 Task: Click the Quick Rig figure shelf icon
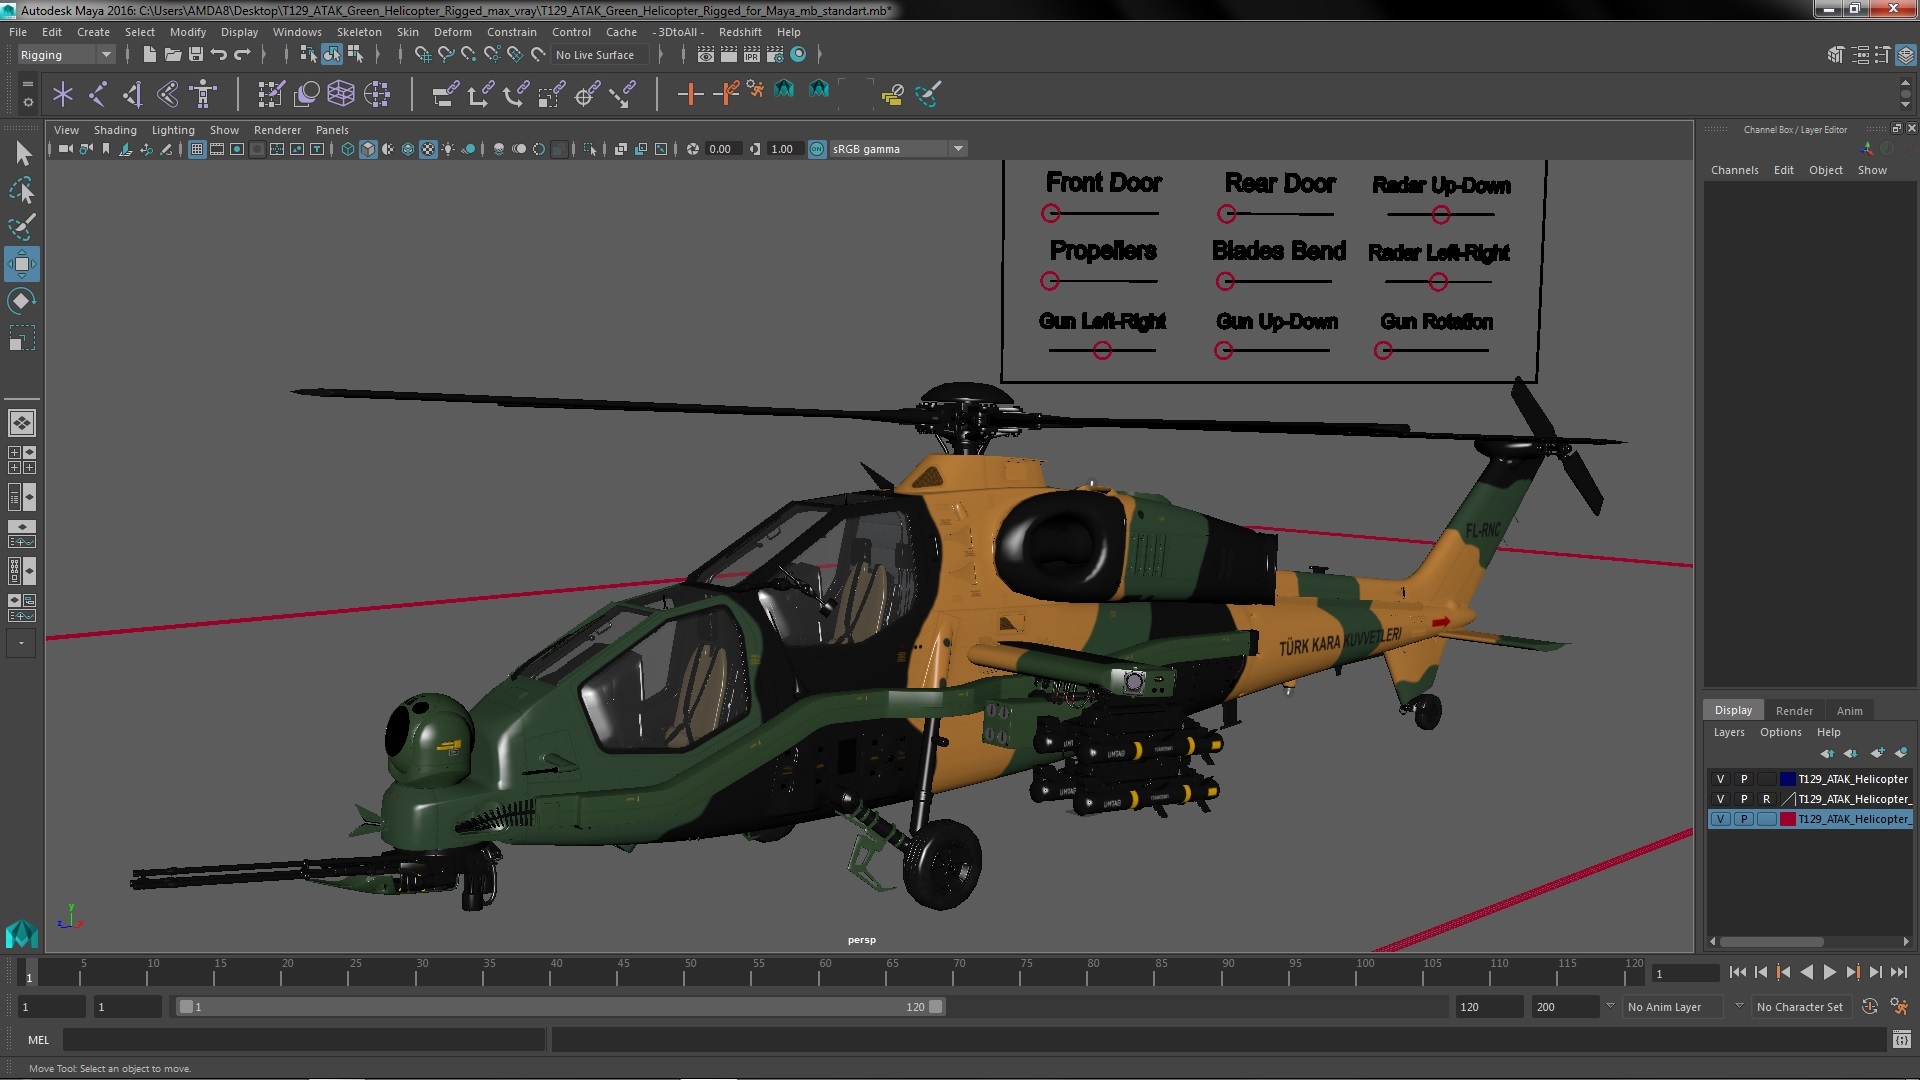[x=204, y=95]
